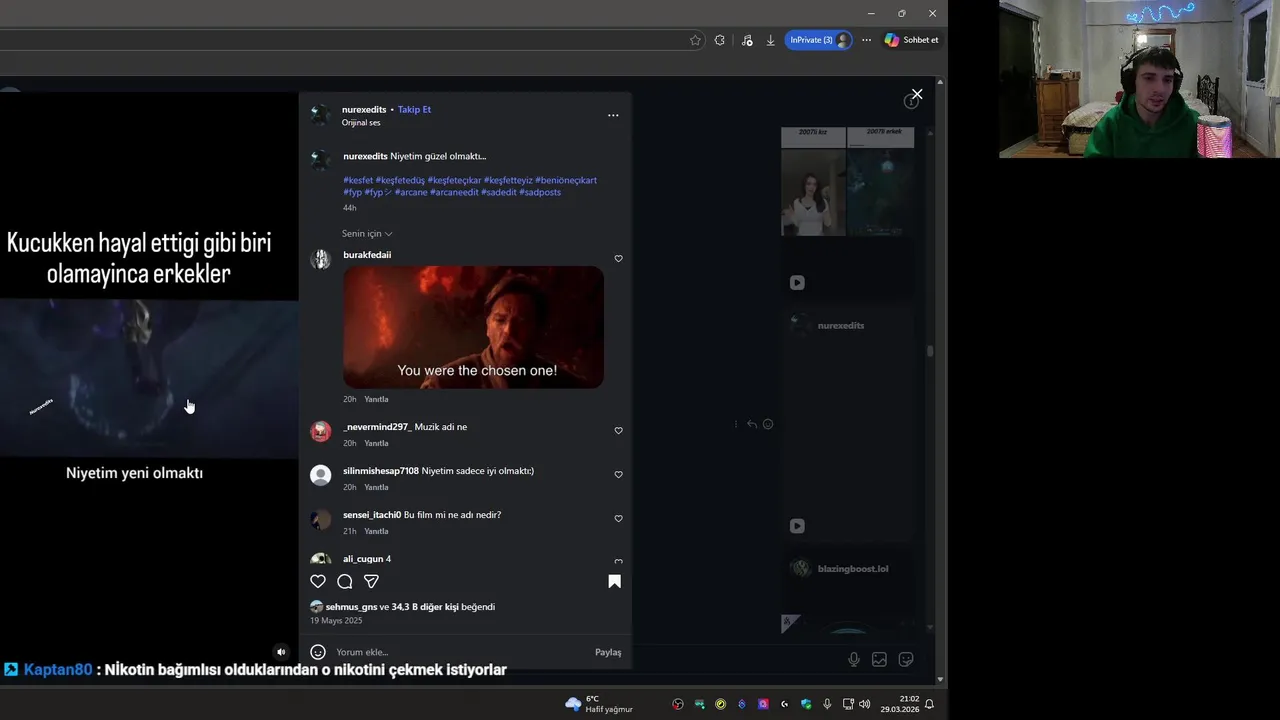Open browser settings and more menu
Viewport: 1280px width, 720px height.
pos(866,40)
